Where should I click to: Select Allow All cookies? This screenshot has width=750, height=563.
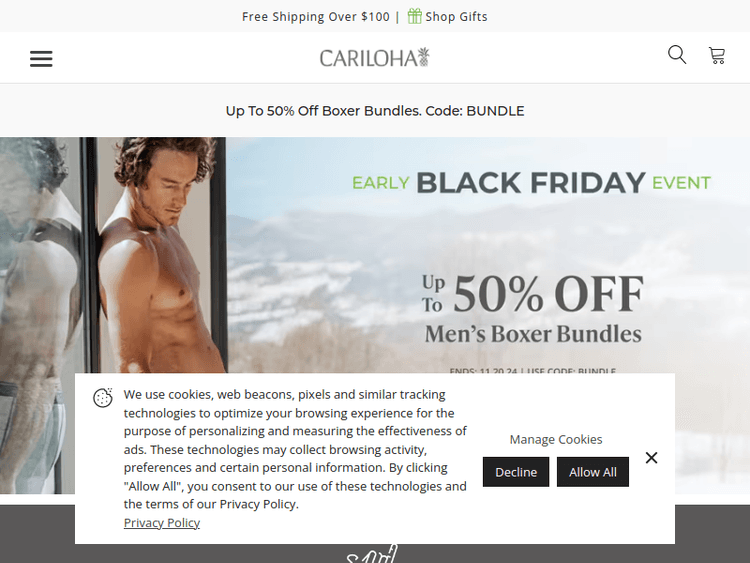point(593,472)
